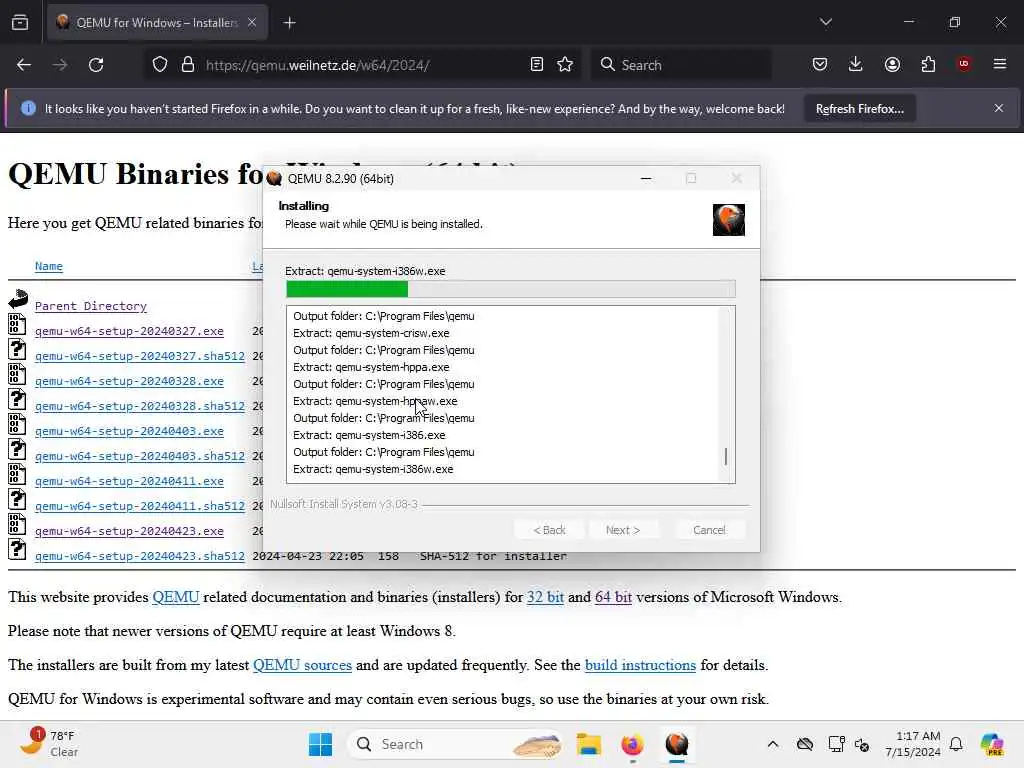
Task: Click the Cancel button in the installer
Action: 709,530
